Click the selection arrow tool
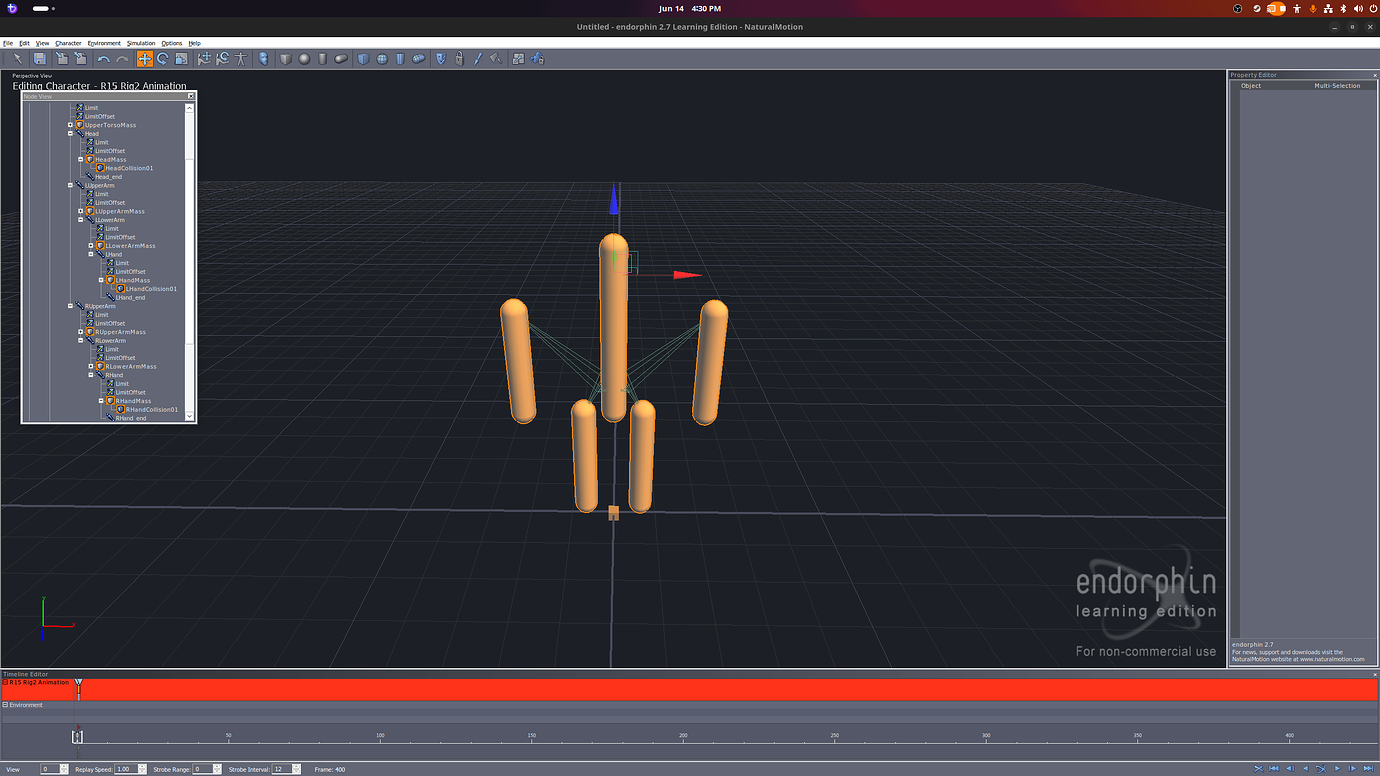This screenshot has height=776, width=1380. pyautogui.click(x=17, y=59)
